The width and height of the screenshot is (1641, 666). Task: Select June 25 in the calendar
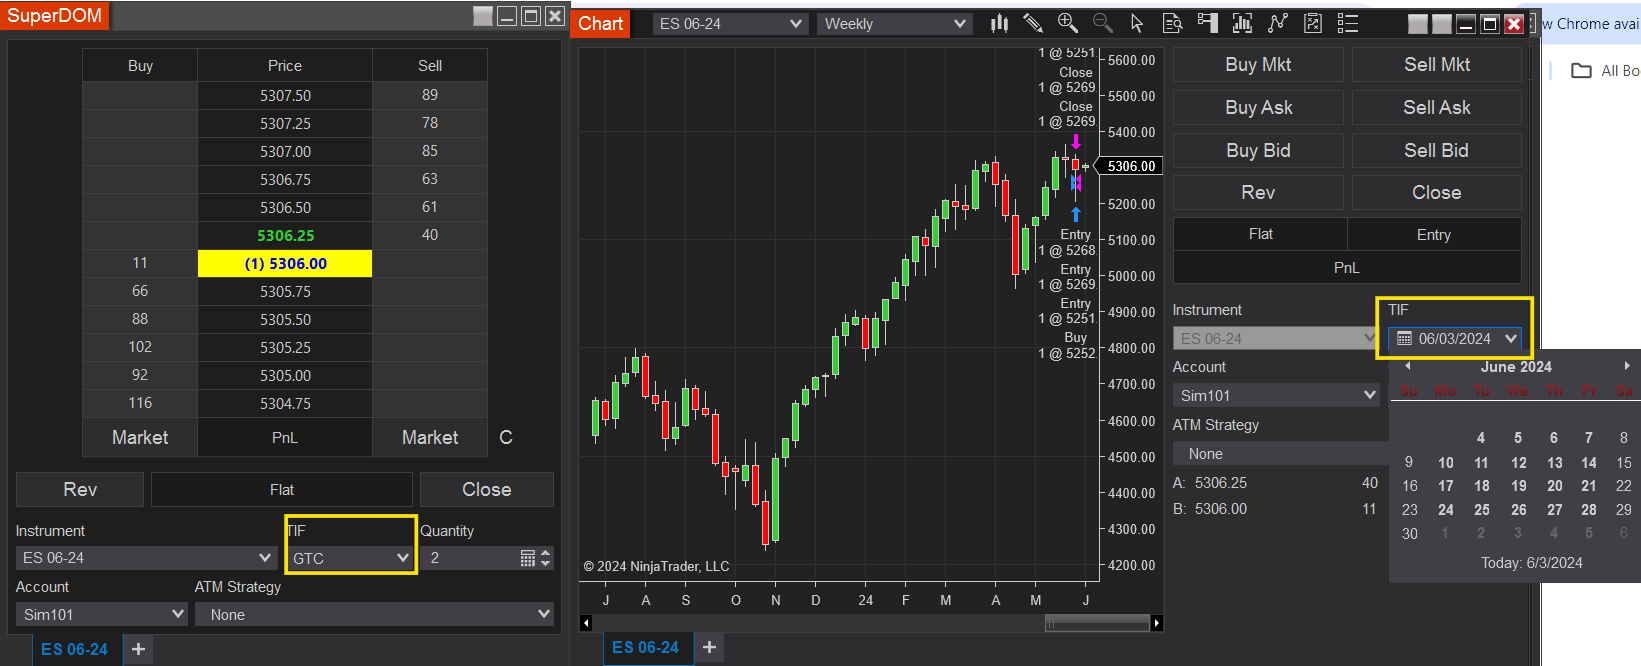tap(1482, 509)
